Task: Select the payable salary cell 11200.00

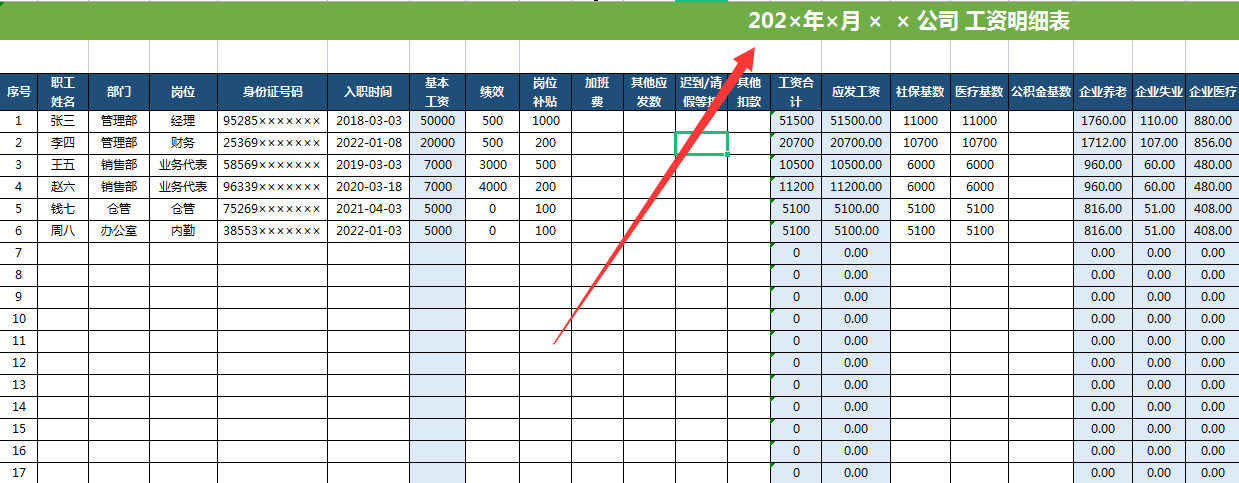Action: coord(856,187)
